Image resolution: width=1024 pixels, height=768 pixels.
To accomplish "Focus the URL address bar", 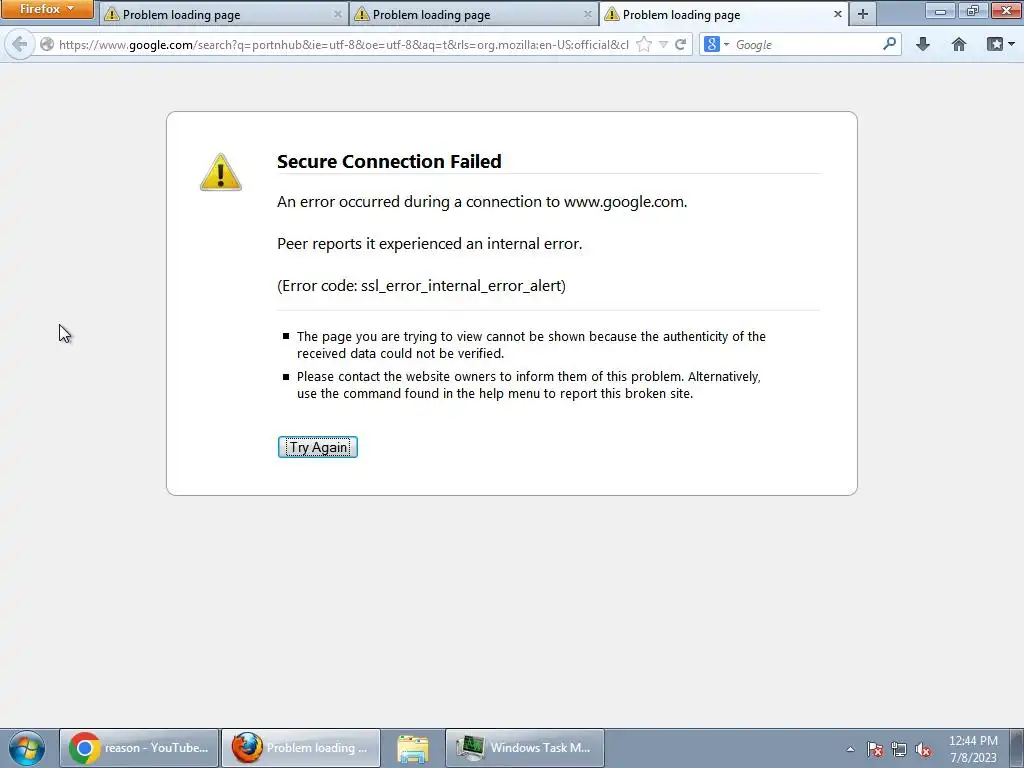I will tap(343, 44).
